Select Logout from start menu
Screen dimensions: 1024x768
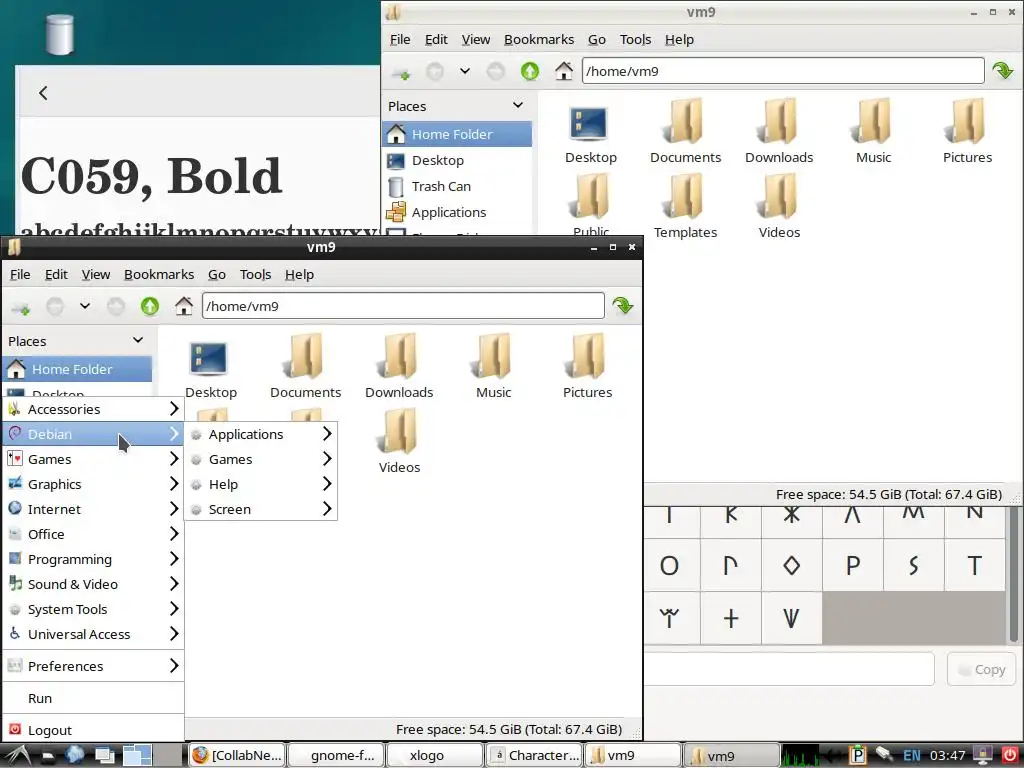pyautogui.click(x=93, y=729)
